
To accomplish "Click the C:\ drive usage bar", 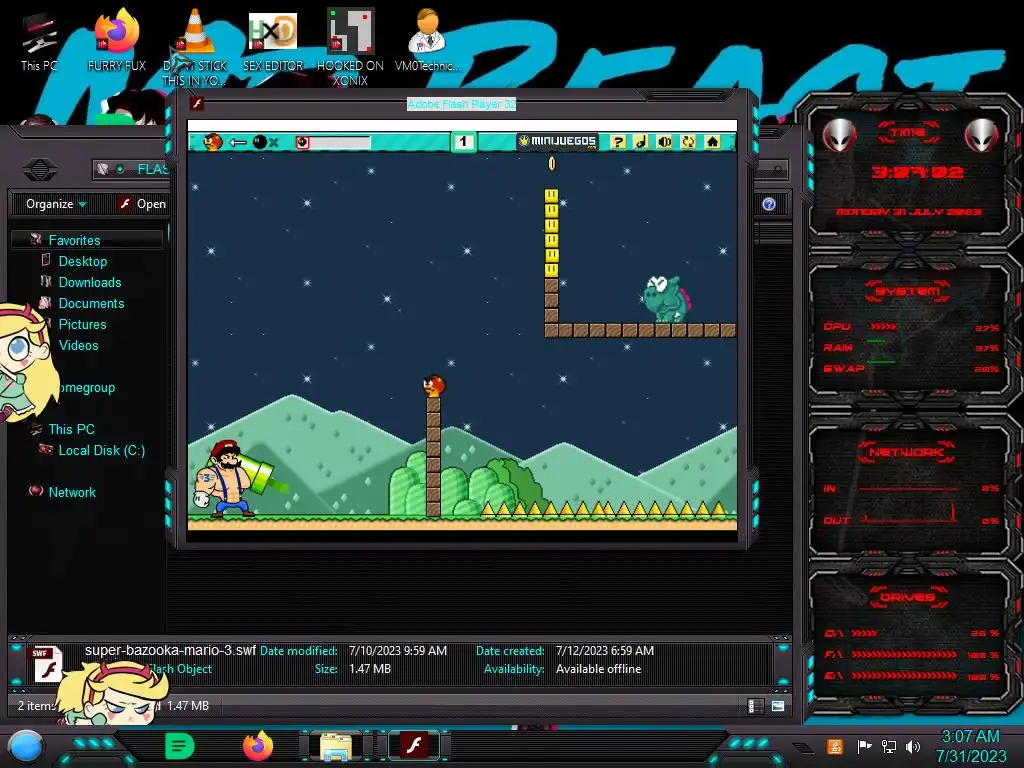I will tap(864, 633).
